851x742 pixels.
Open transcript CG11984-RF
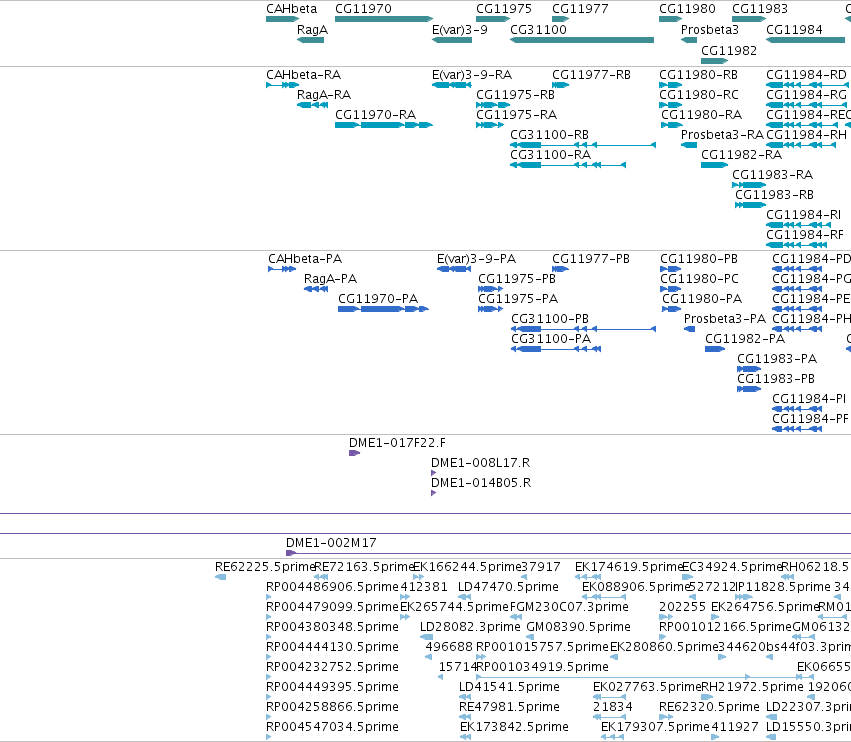click(x=805, y=236)
